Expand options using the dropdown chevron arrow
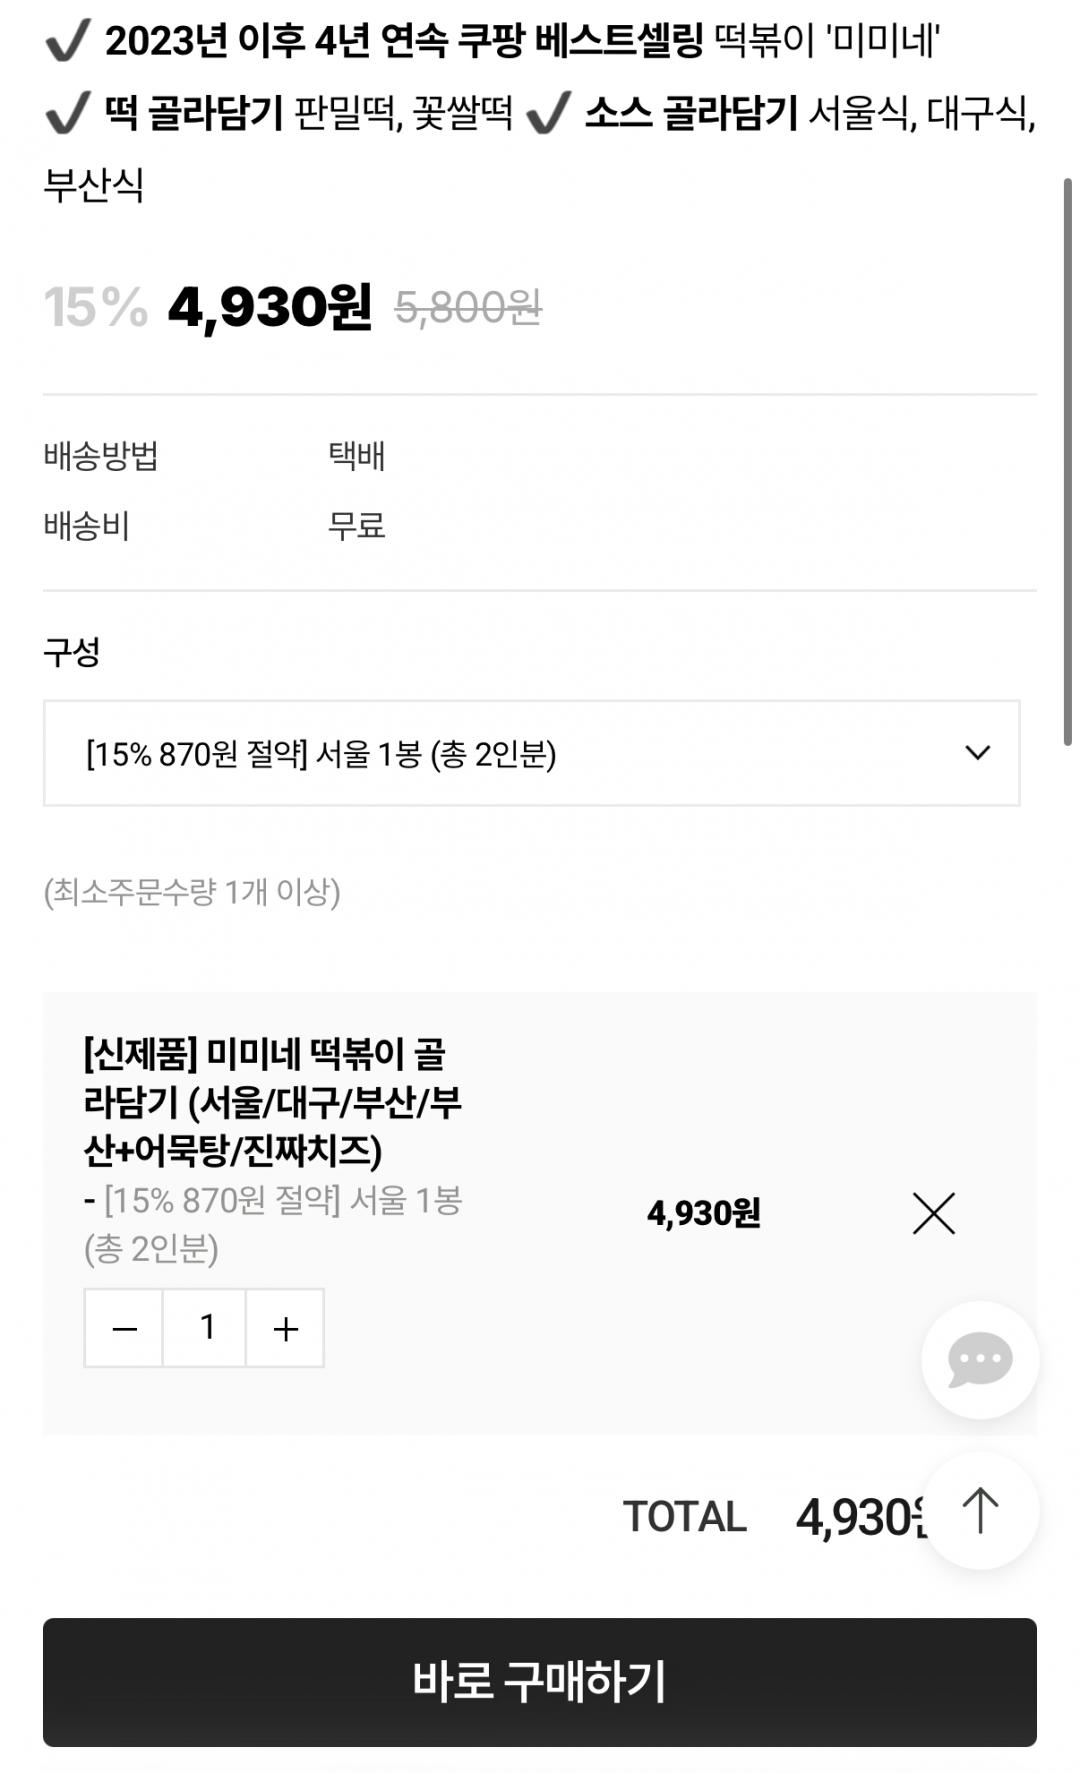The image size is (1080, 1773). point(977,753)
